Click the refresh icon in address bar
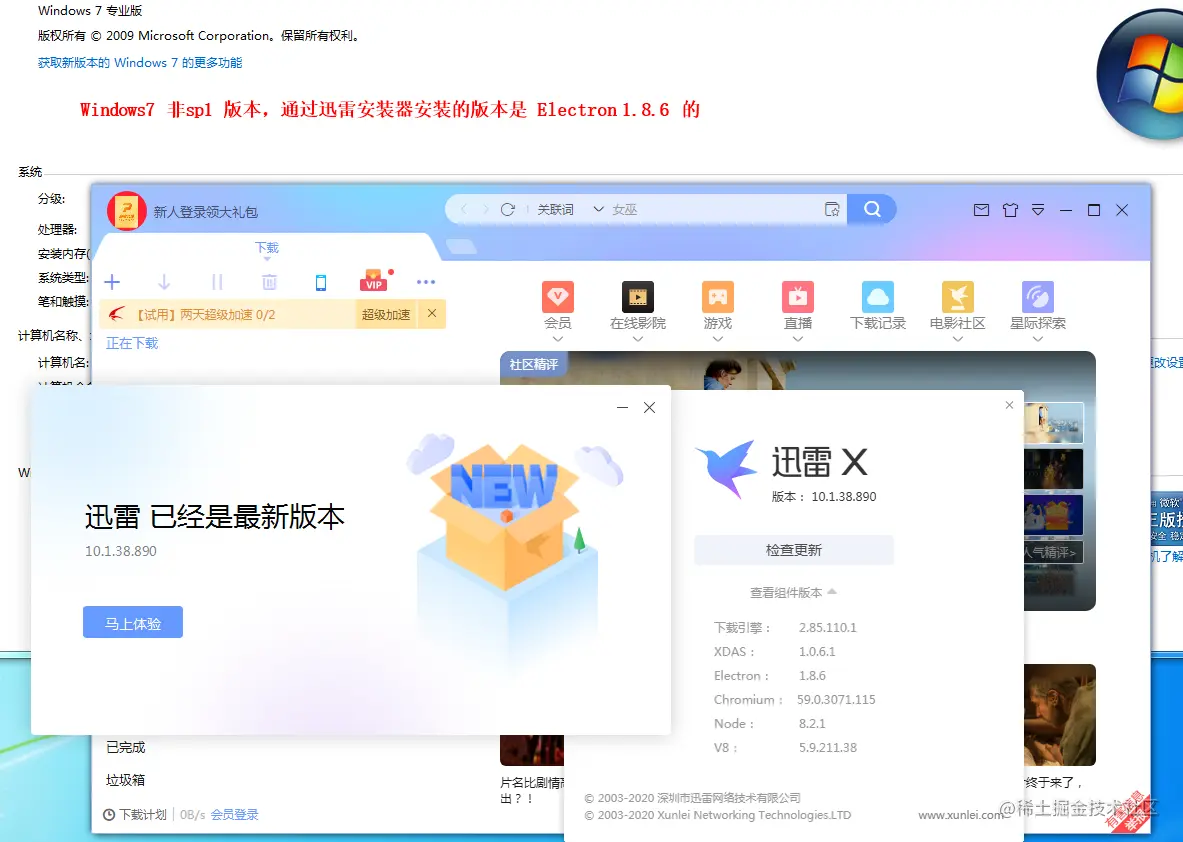The image size is (1183, 842). [508, 210]
